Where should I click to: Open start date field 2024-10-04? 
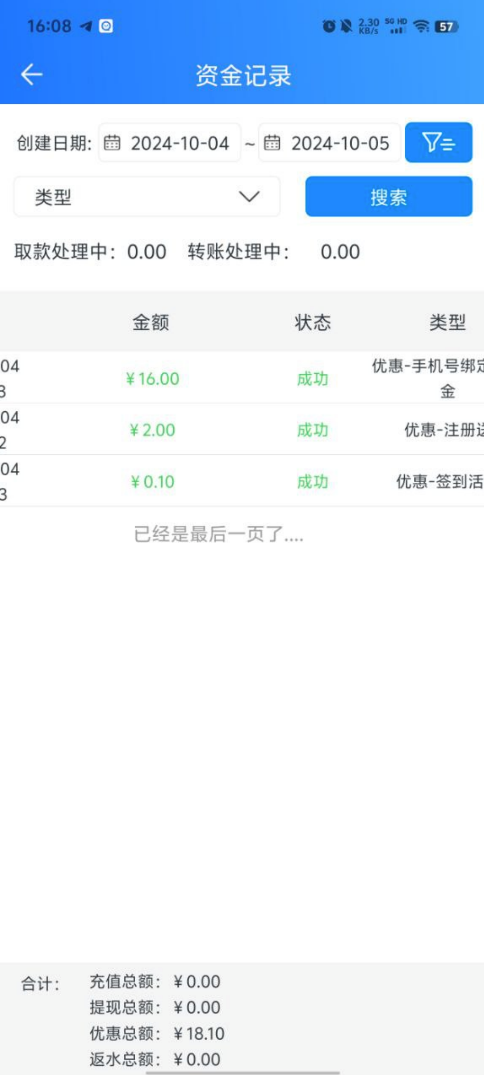point(169,143)
